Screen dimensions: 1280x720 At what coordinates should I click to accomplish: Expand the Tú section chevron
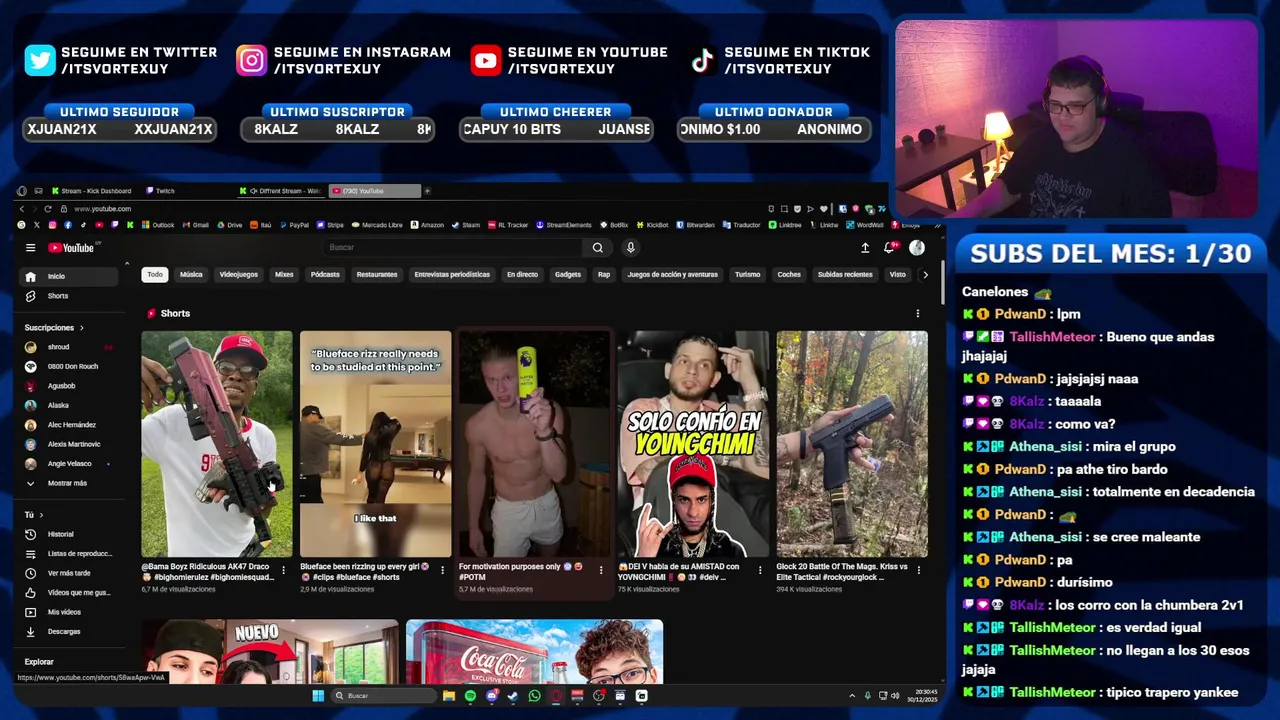point(41,515)
